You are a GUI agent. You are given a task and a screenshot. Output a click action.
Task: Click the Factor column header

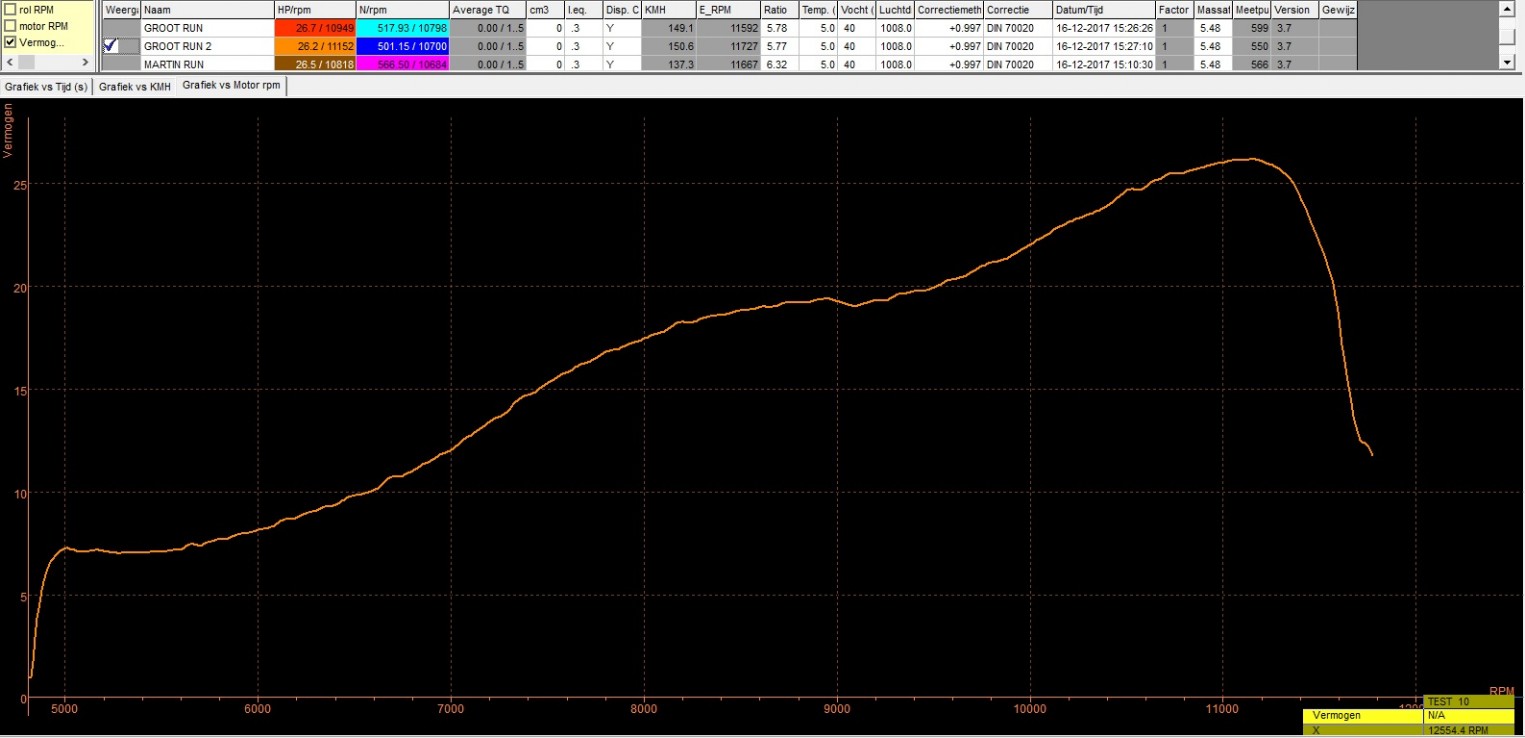click(x=1175, y=9)
